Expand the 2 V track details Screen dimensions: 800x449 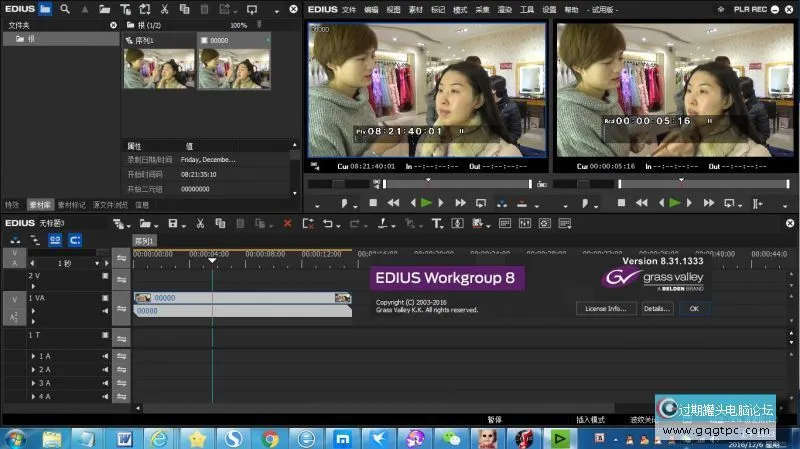tap(33, 285)
